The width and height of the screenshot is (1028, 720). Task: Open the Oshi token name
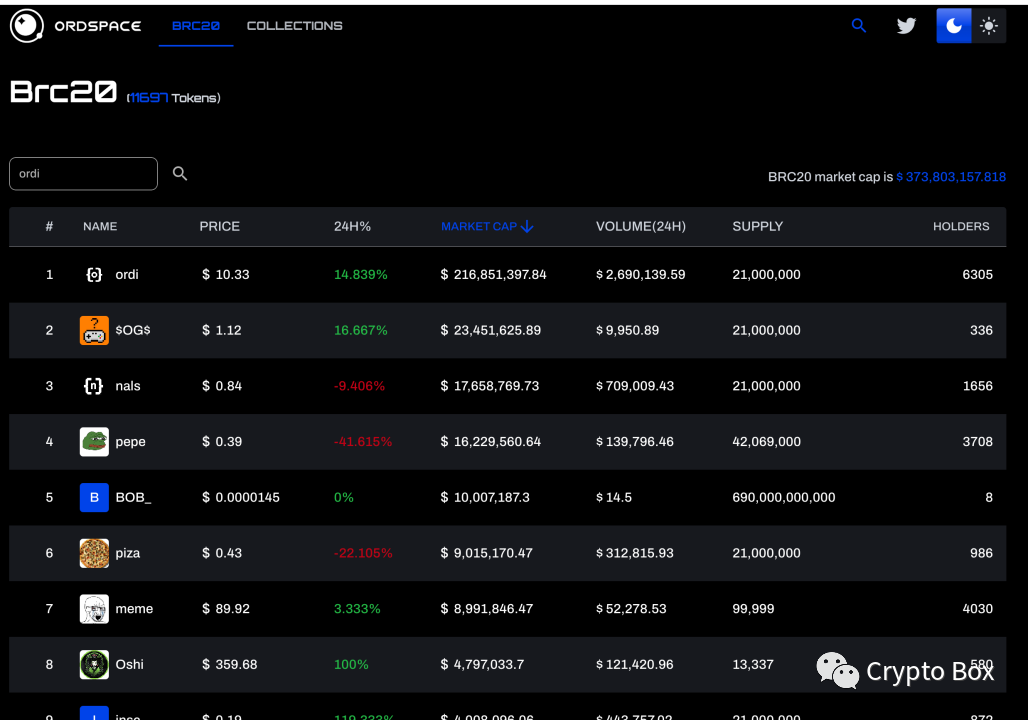[x=129, y=665]
